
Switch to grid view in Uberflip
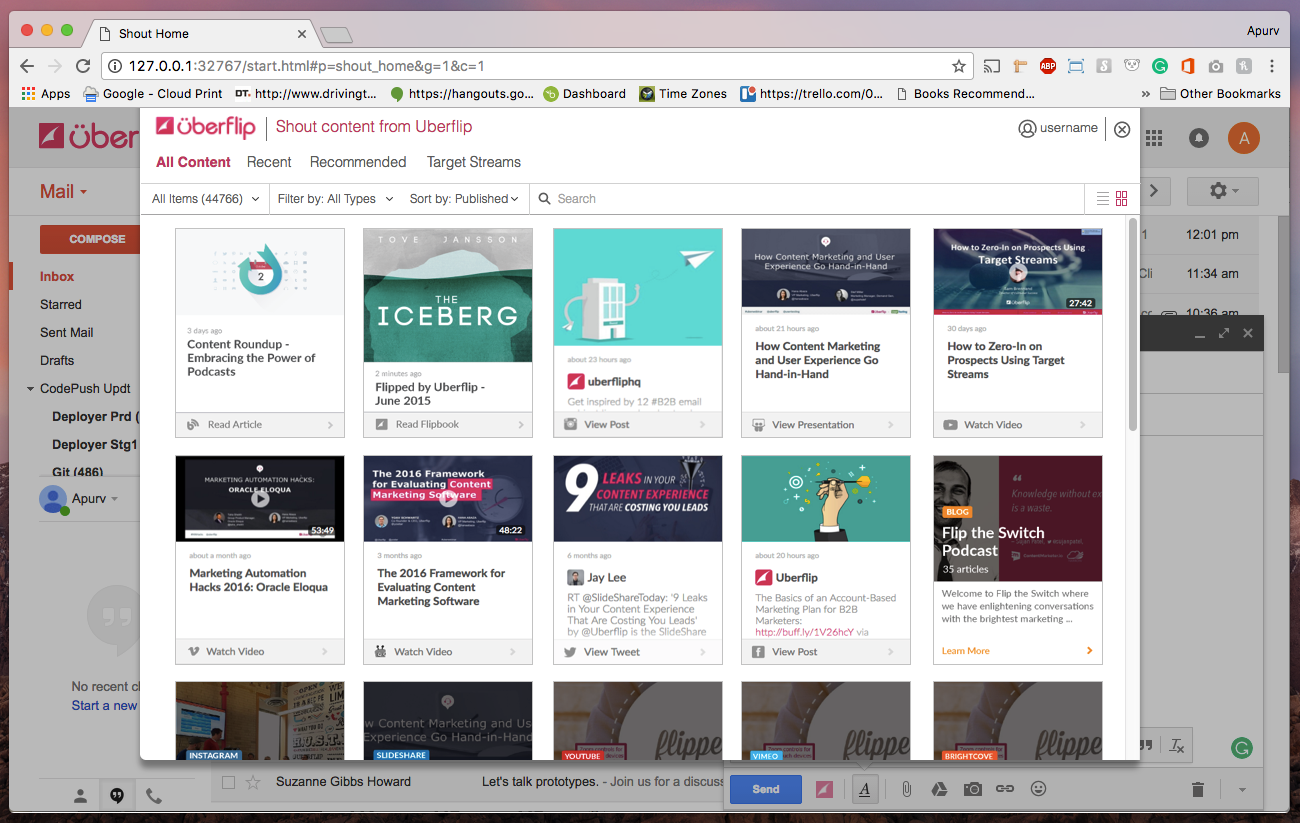1121,198
